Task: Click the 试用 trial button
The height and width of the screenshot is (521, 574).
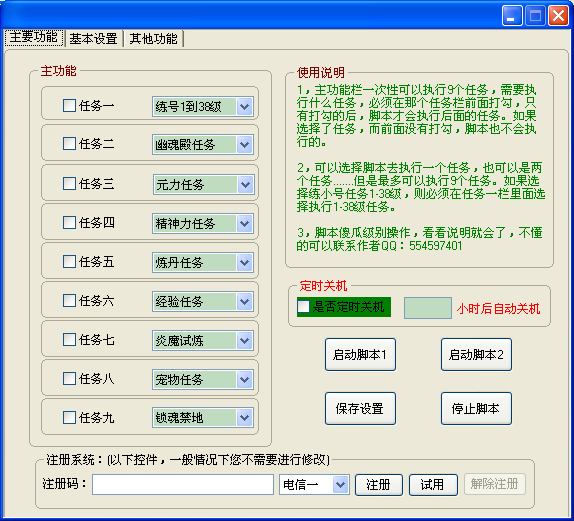Action: (x=433, y=485)
